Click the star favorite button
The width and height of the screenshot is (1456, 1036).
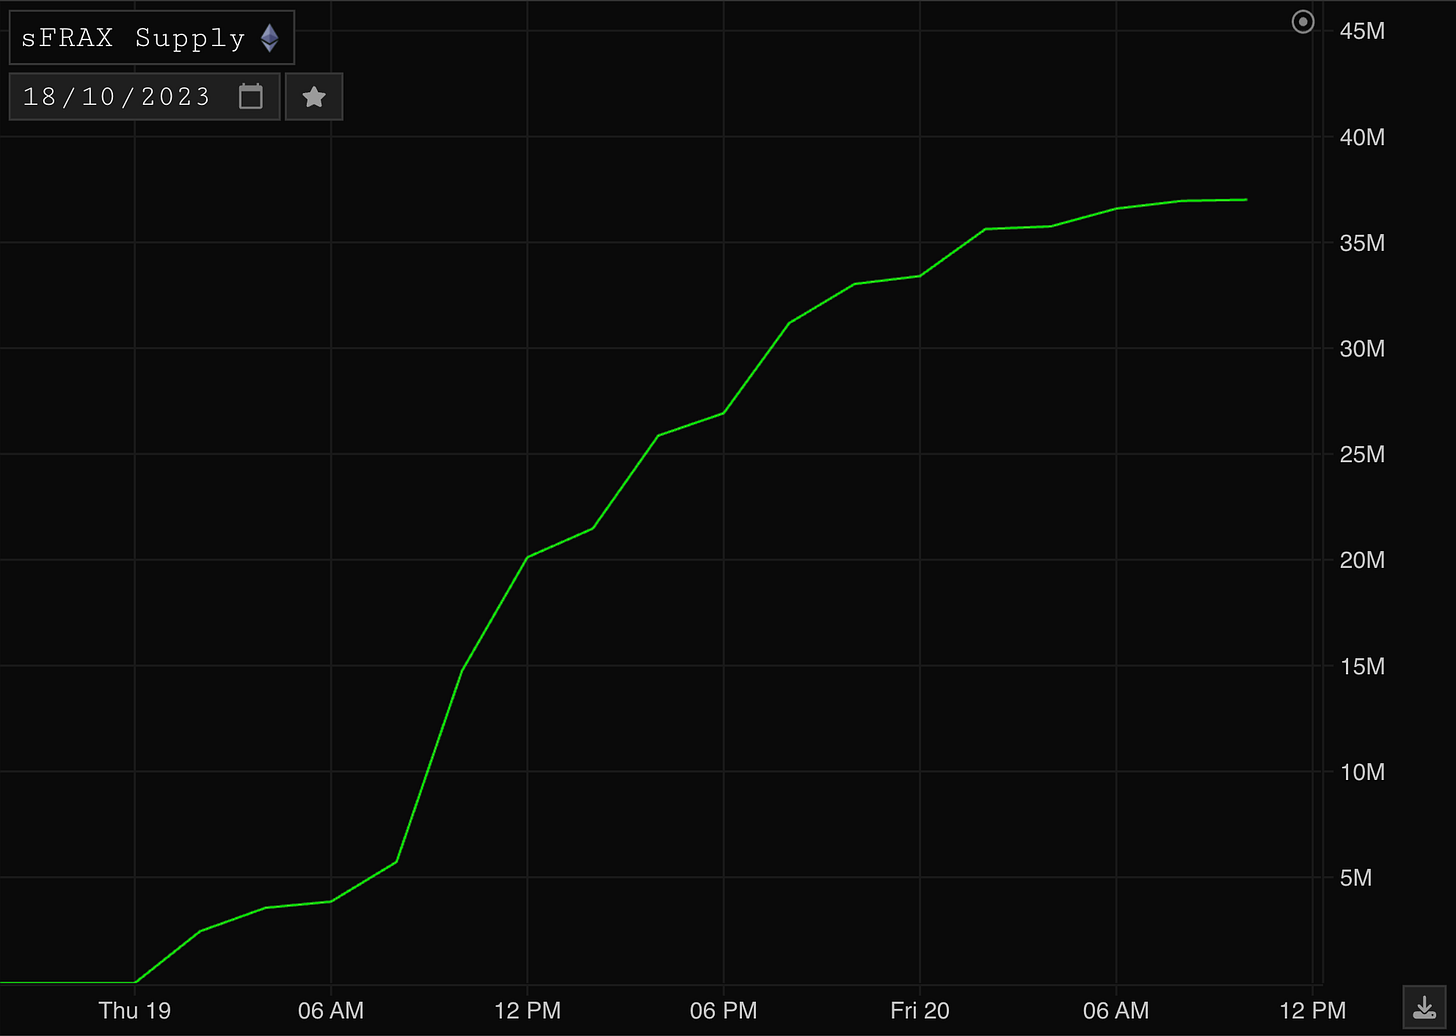(314, 96)
